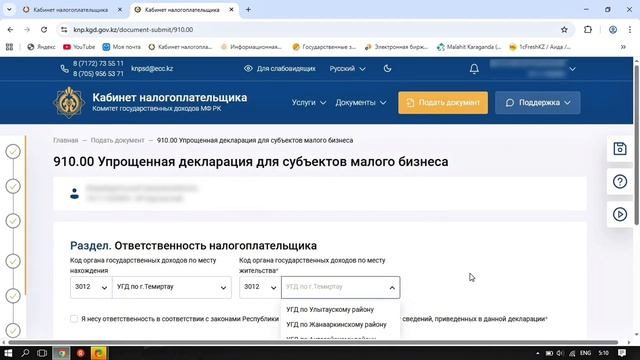Click the save document icon on right sidebar

click(620, 149)
